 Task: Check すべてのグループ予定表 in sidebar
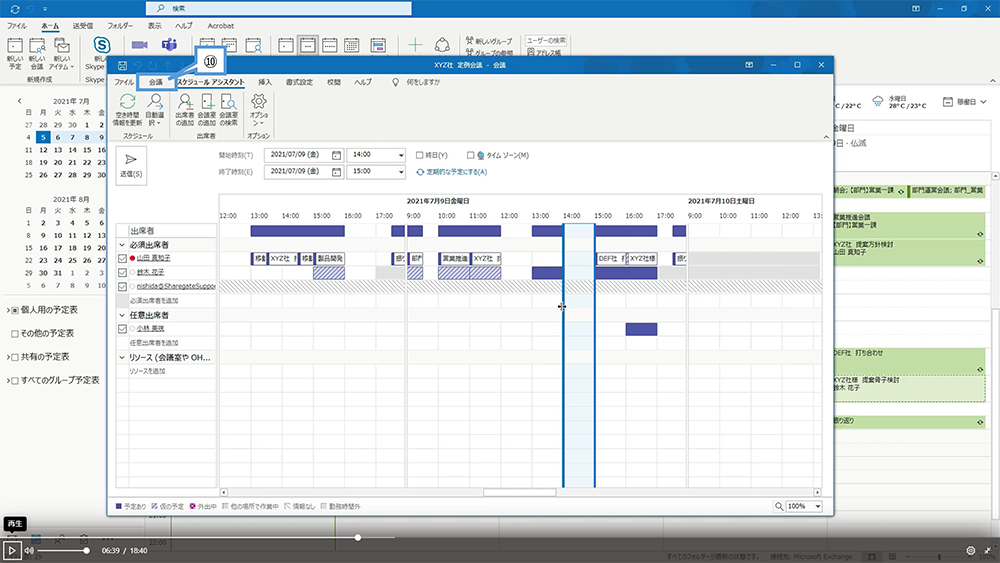tap(15, 381)
